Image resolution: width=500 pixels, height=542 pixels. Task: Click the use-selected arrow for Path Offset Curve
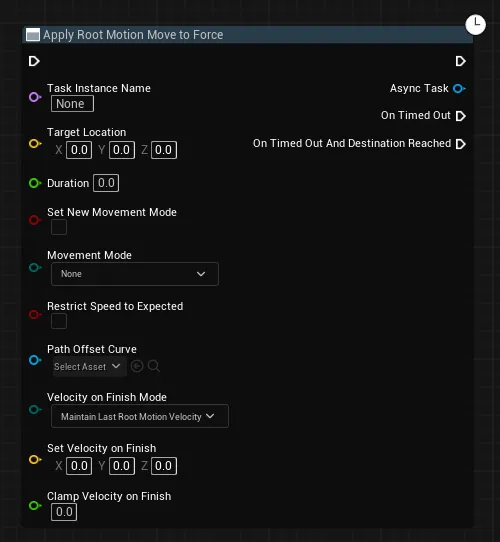tap(137, 366)
